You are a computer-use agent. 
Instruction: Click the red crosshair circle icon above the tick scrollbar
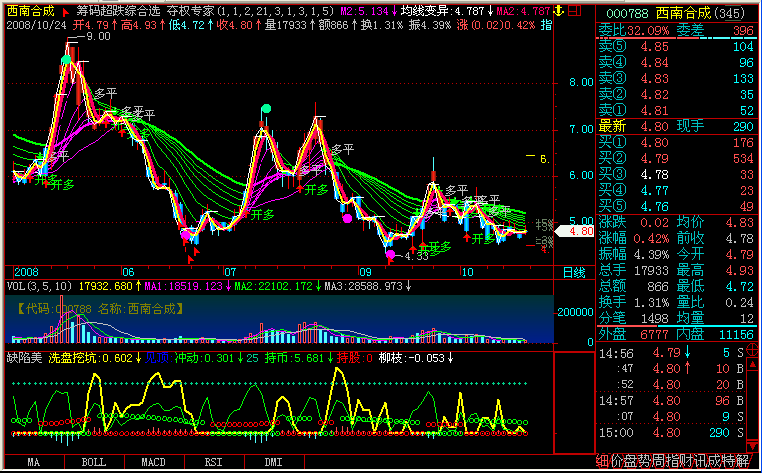[x=752, y=349]
